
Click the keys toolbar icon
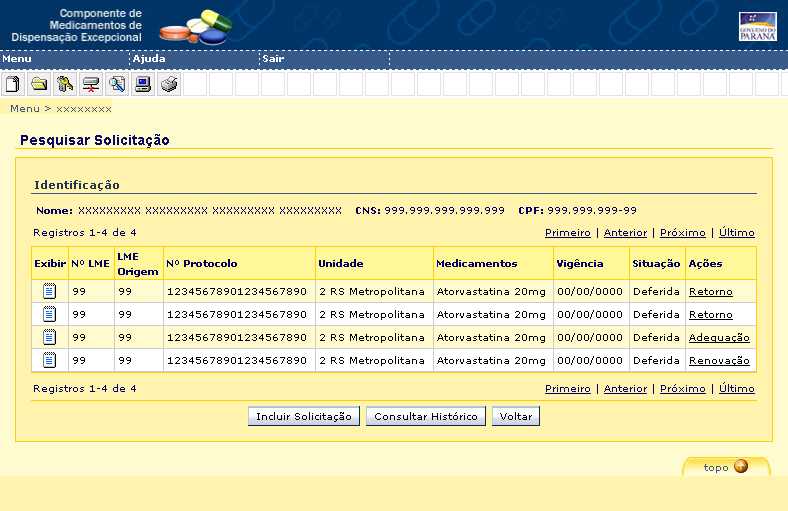(x=65, y=84)
